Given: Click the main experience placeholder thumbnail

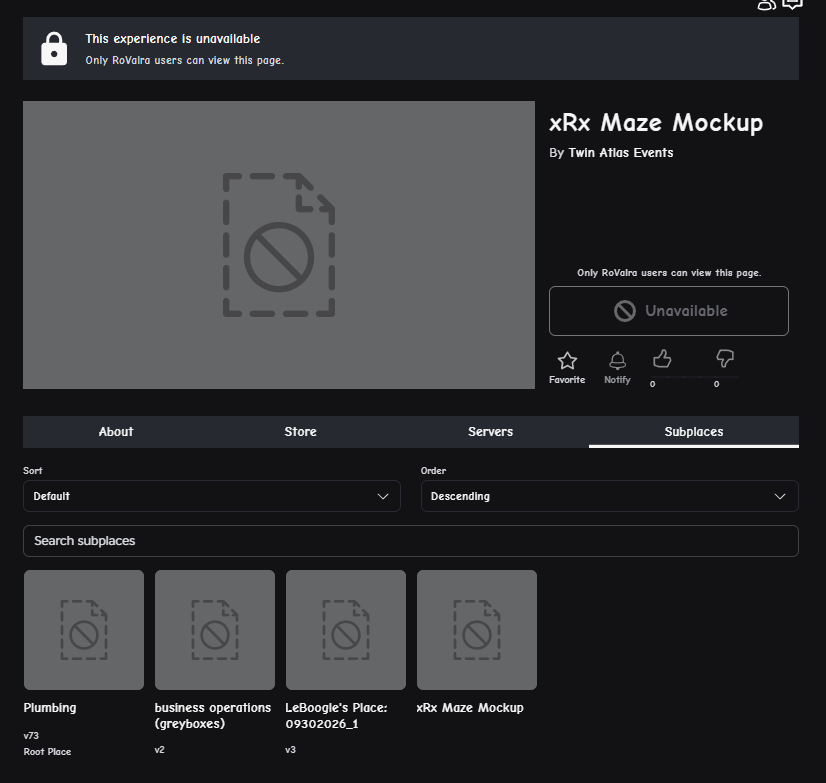Looking at the screenshot, I should click(279, 245).
